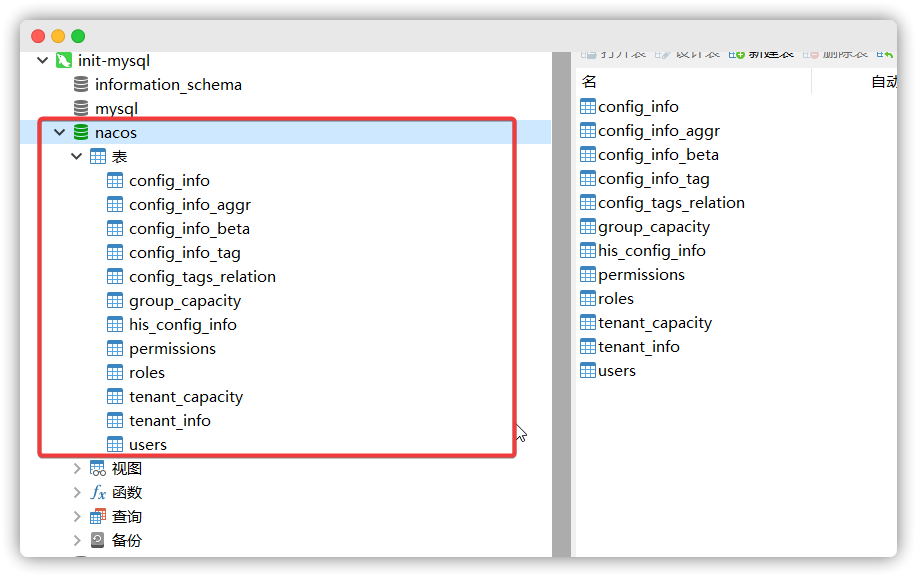Collapse the 表 tables node

point(76,156)
